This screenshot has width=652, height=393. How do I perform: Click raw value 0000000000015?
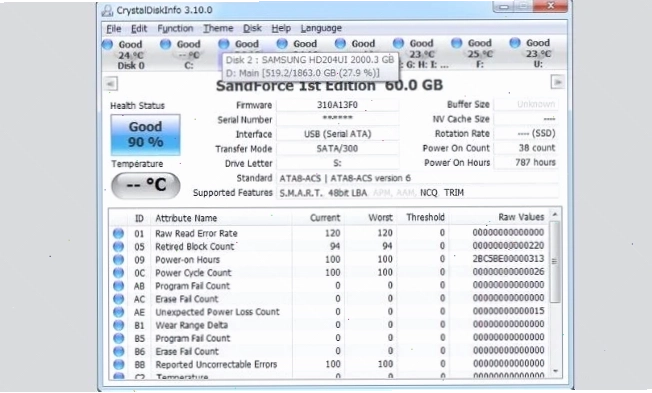(508, 311)
